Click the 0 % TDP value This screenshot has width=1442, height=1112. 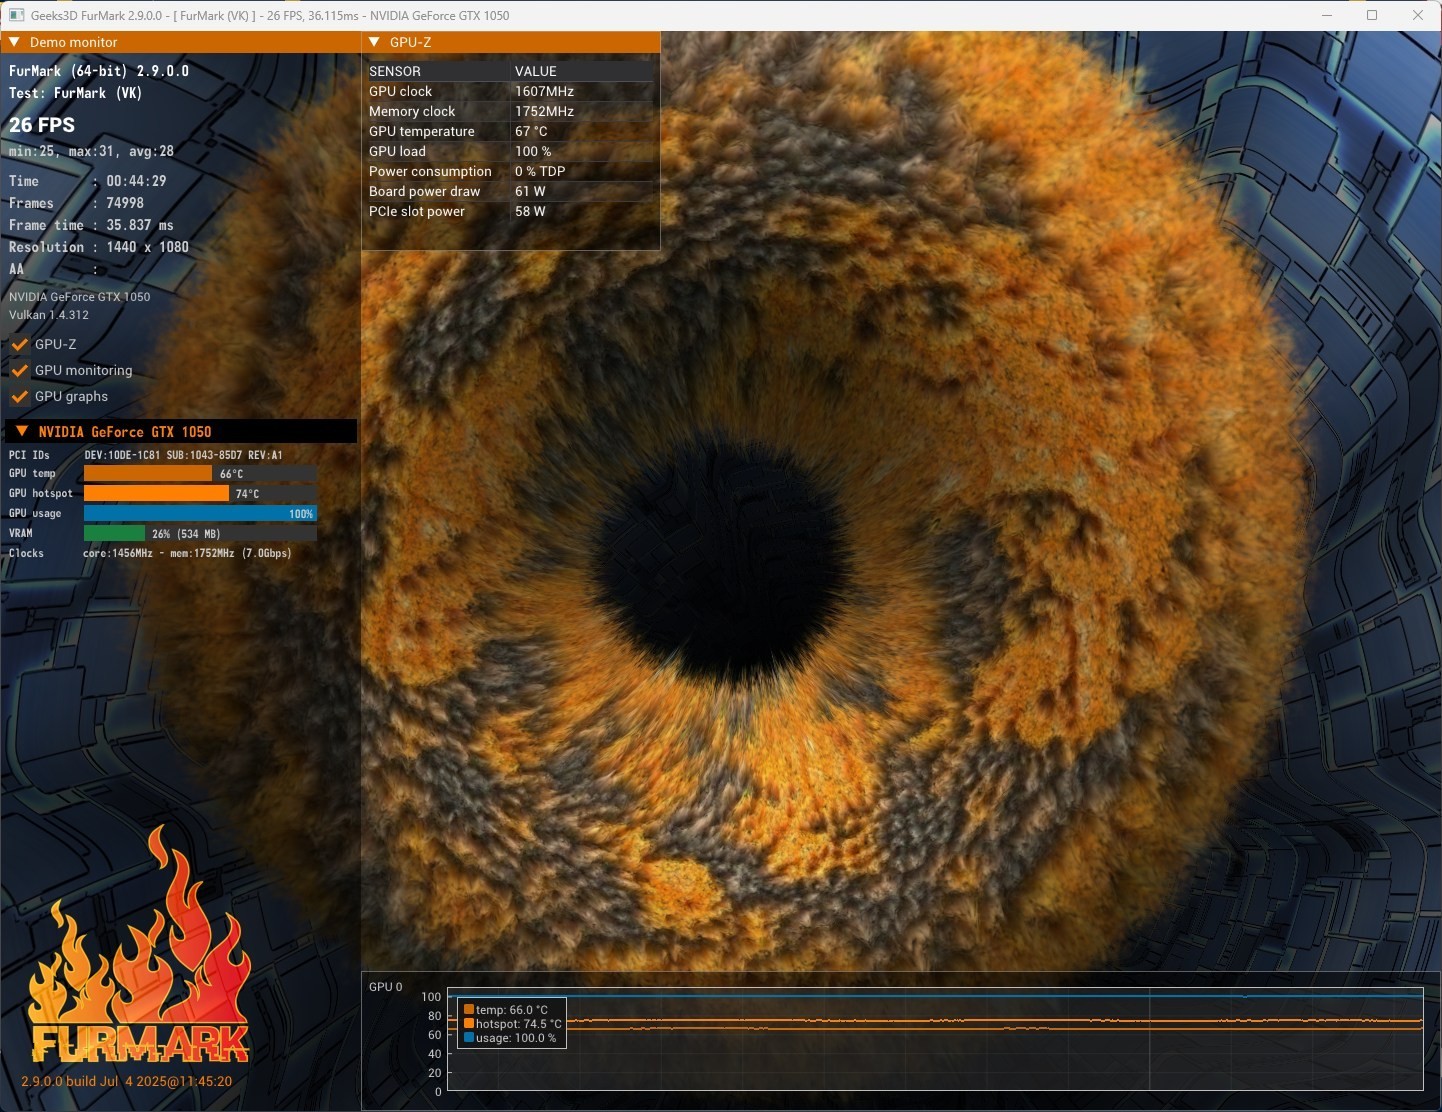tap(540, 171)
